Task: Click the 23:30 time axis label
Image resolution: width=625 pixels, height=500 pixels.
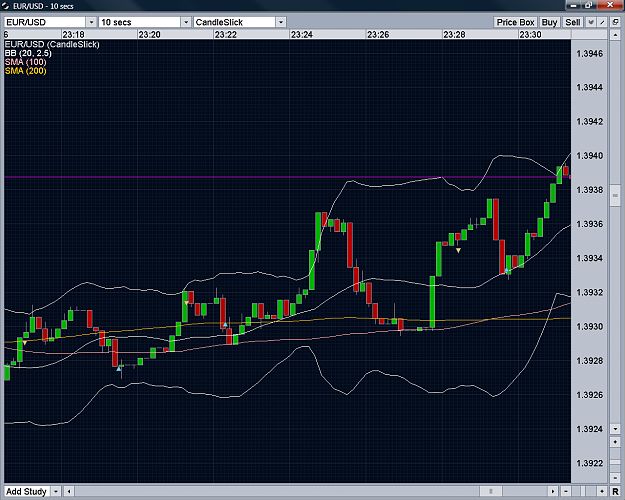Action: pyautogui.click(x=531, y=35)
